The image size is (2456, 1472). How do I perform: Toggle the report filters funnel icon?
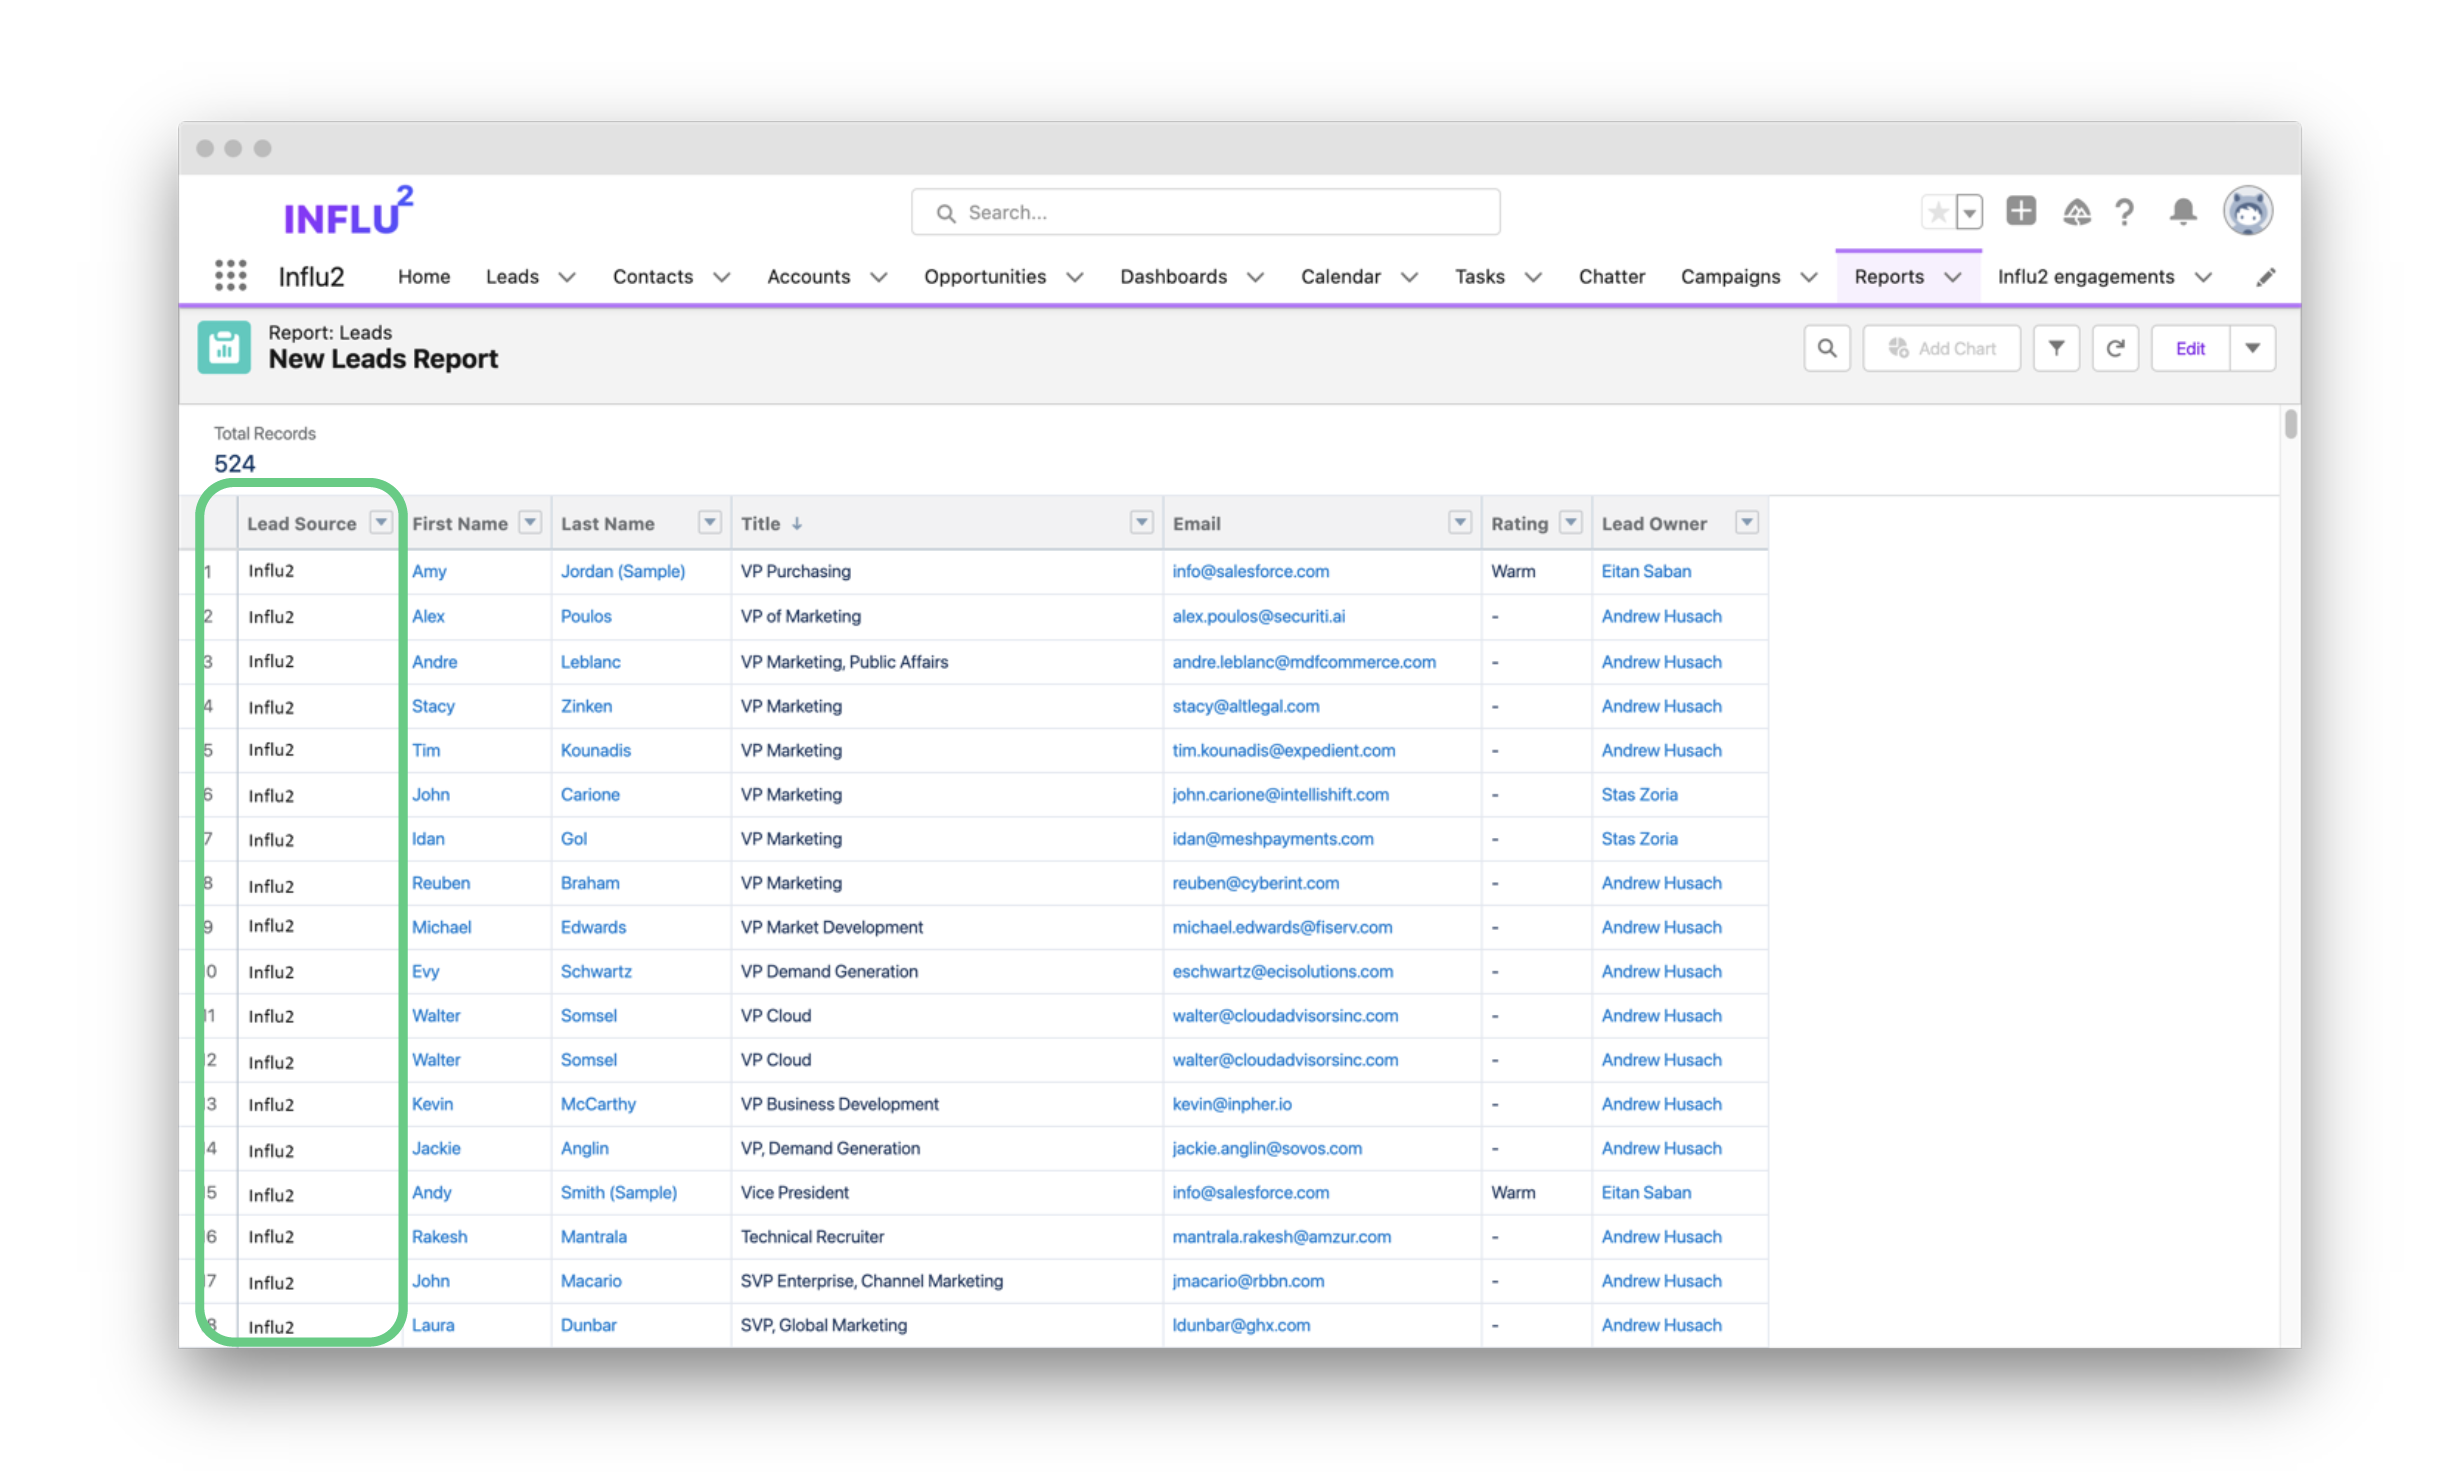pyautogui.click(x=2056, y=348)
